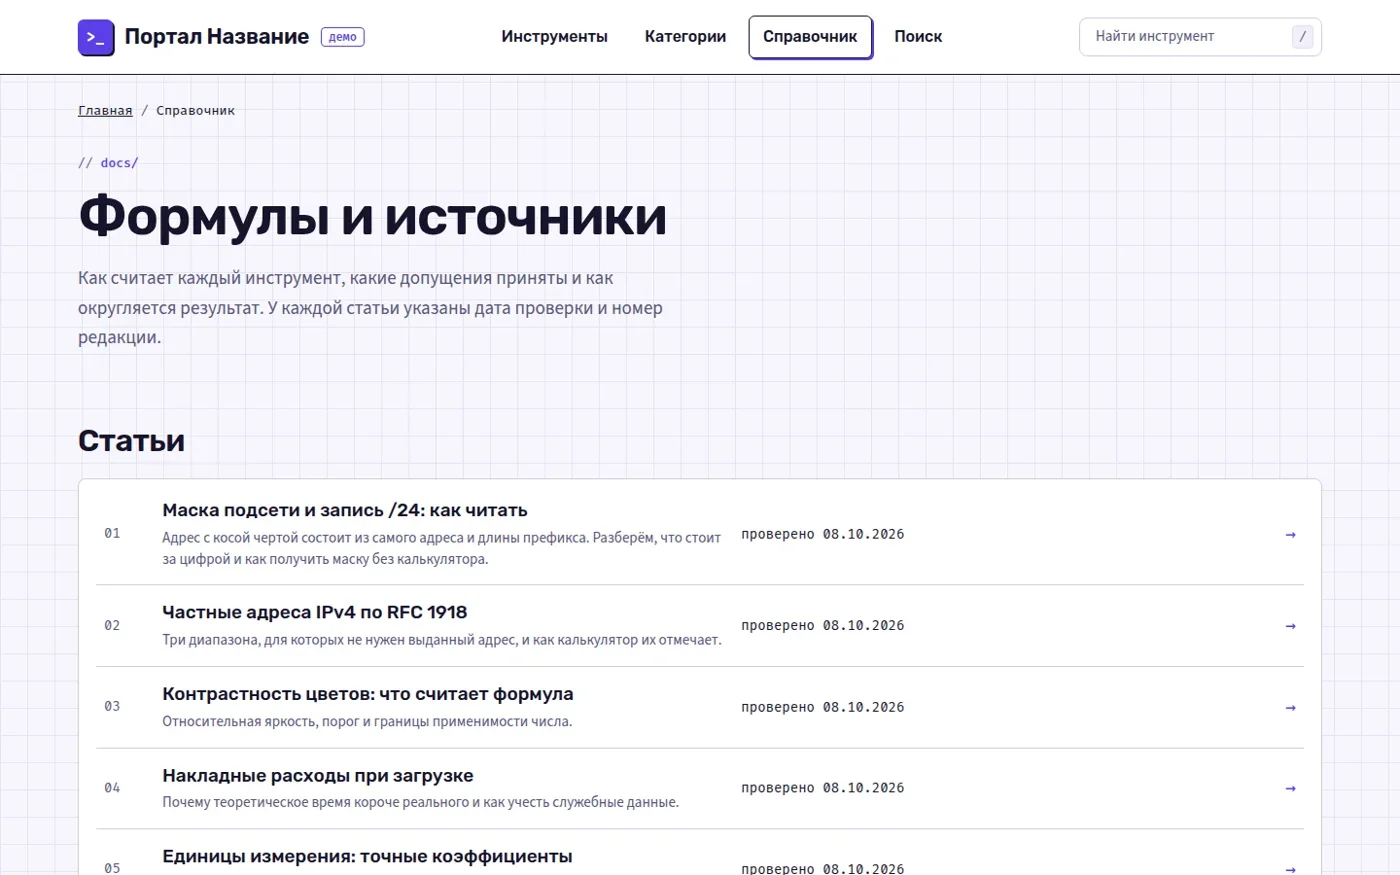This screenshot has width=1400, height=875.
Task: Open article Накладные расходы при загрузке
Action: coord(318,776)
